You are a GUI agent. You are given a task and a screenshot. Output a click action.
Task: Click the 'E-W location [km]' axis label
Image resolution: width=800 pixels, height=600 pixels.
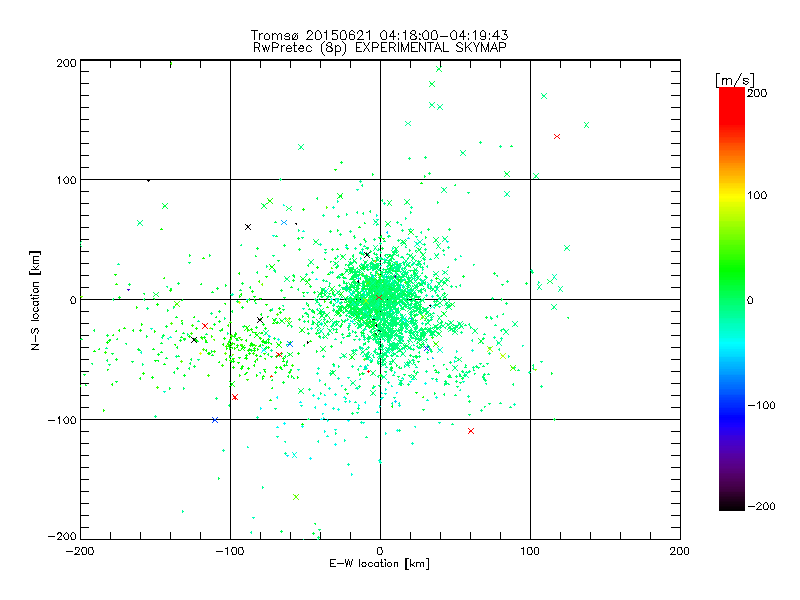pyautogui.click(x=379, y=563)
